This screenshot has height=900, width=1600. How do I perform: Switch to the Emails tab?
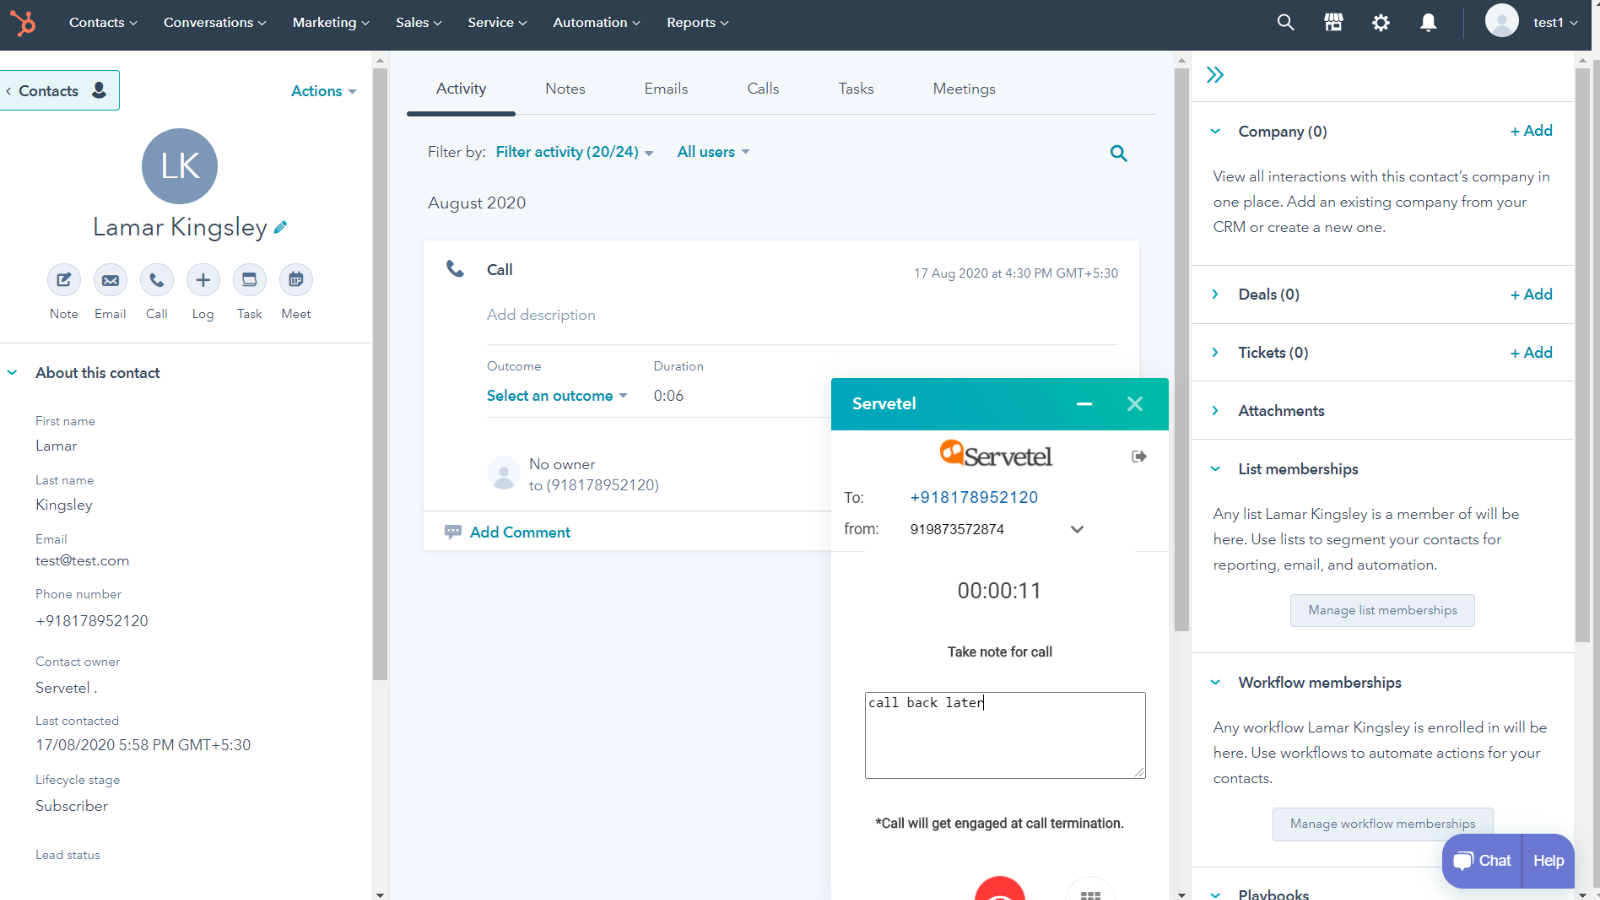pyautogui.click(x=666, y=89)
